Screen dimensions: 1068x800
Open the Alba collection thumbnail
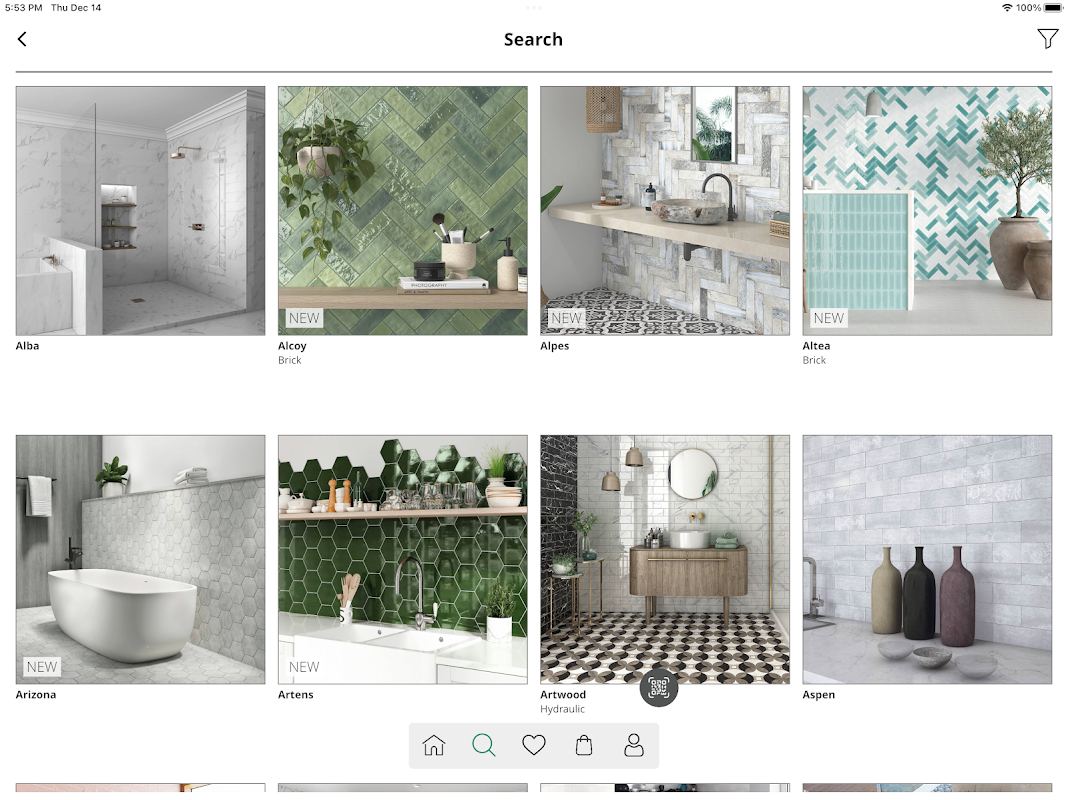click(x=140, y=210)
